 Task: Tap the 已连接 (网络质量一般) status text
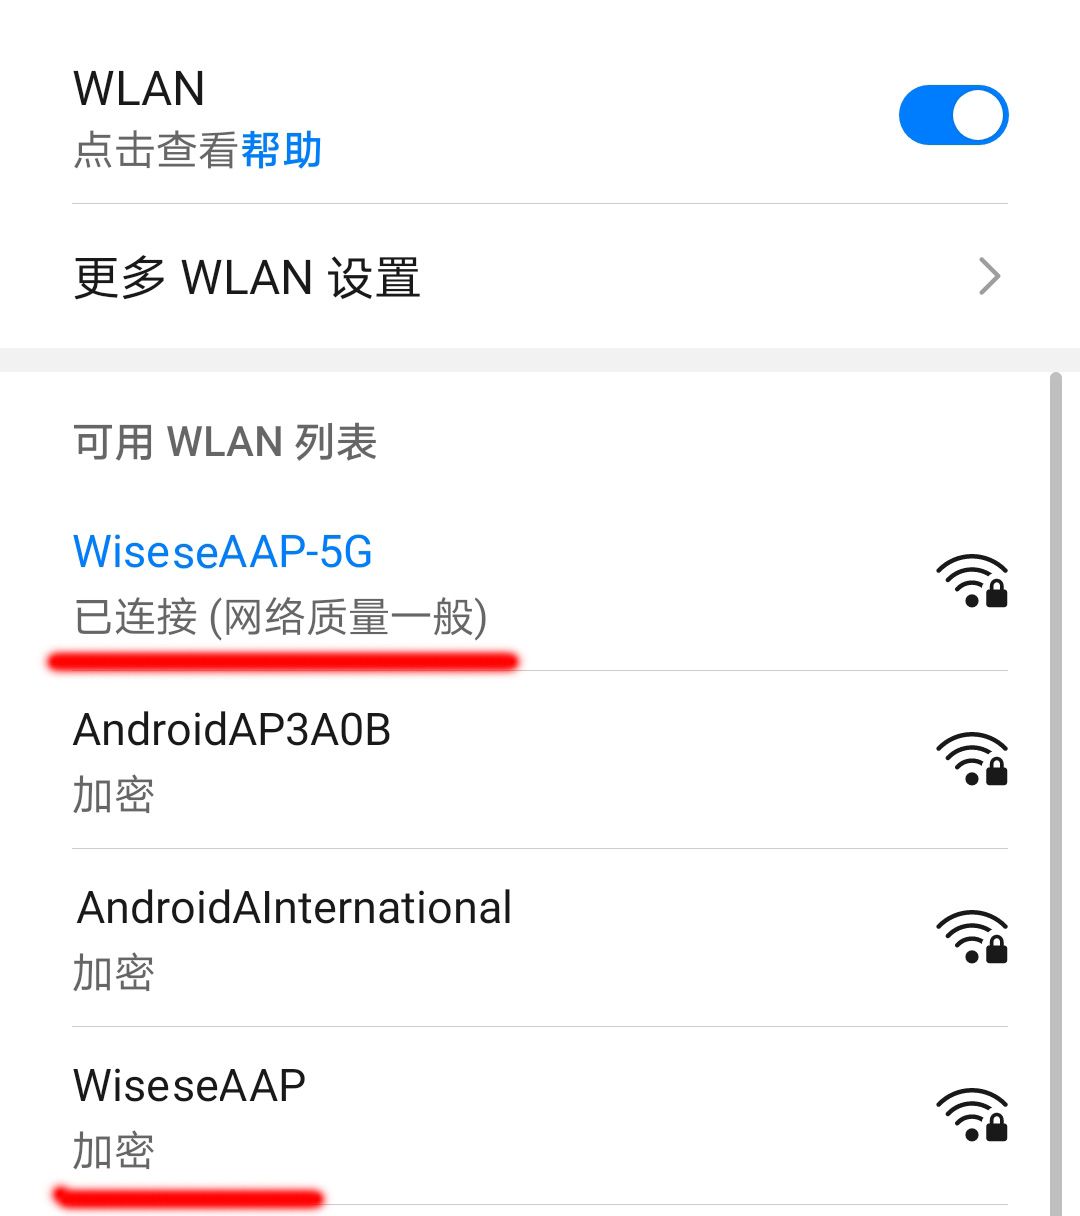coord(281,617)
